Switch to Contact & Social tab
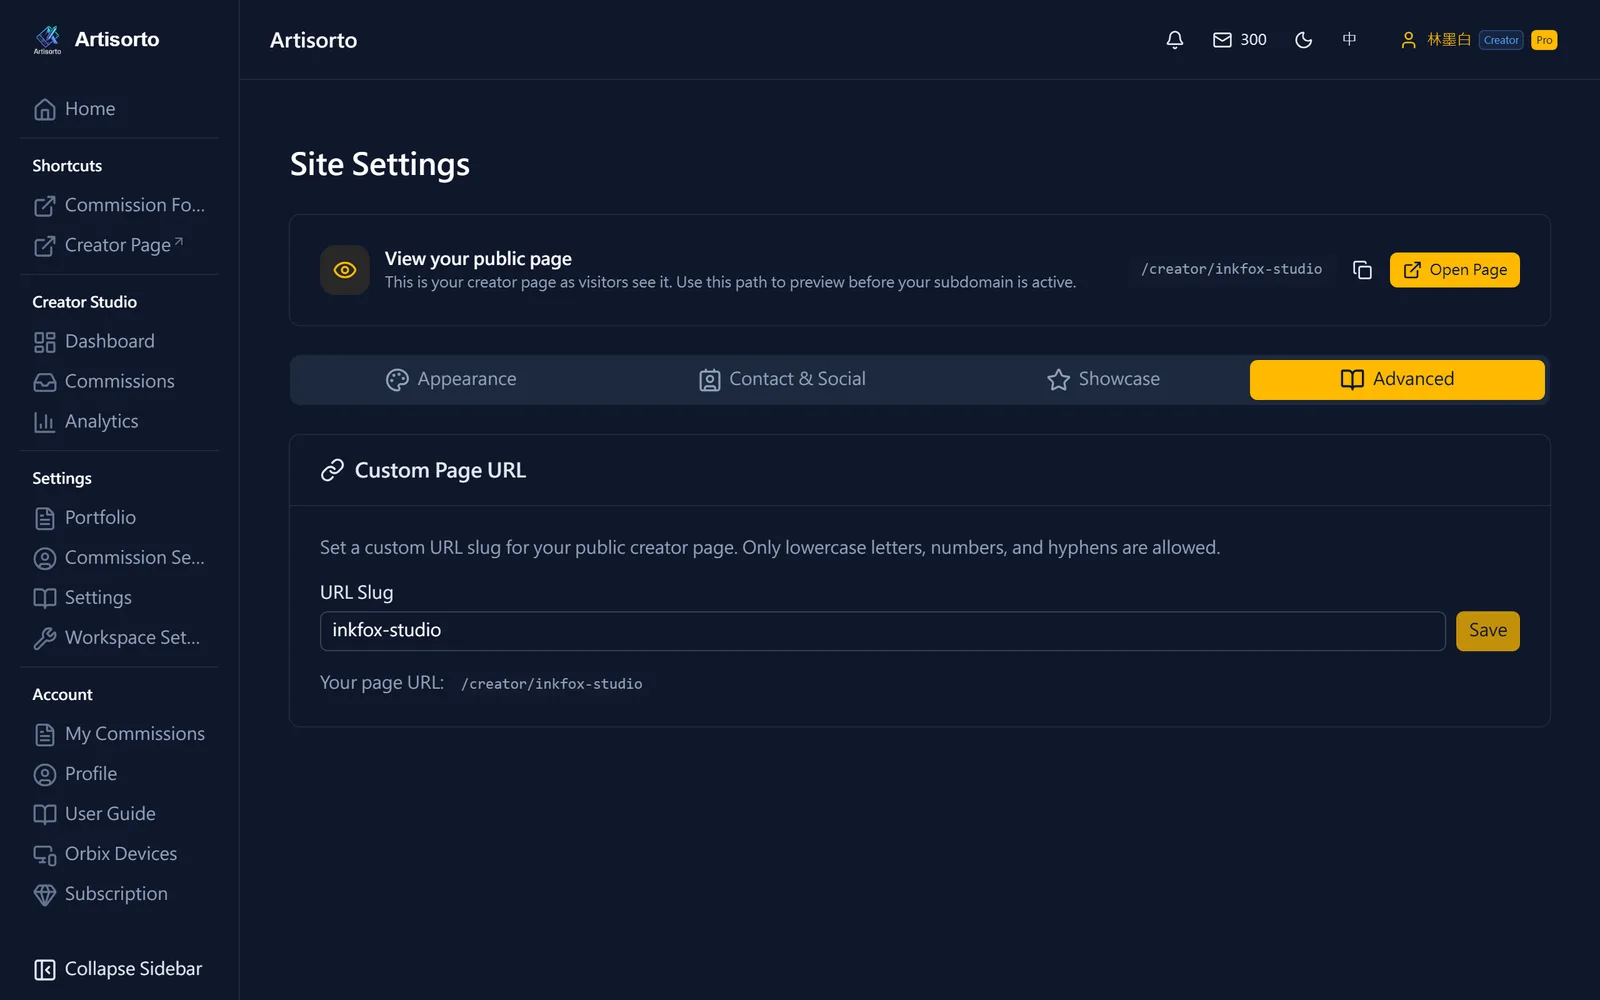The height and width of the screenshot is (1000, 1600). [x=782, y=380]
